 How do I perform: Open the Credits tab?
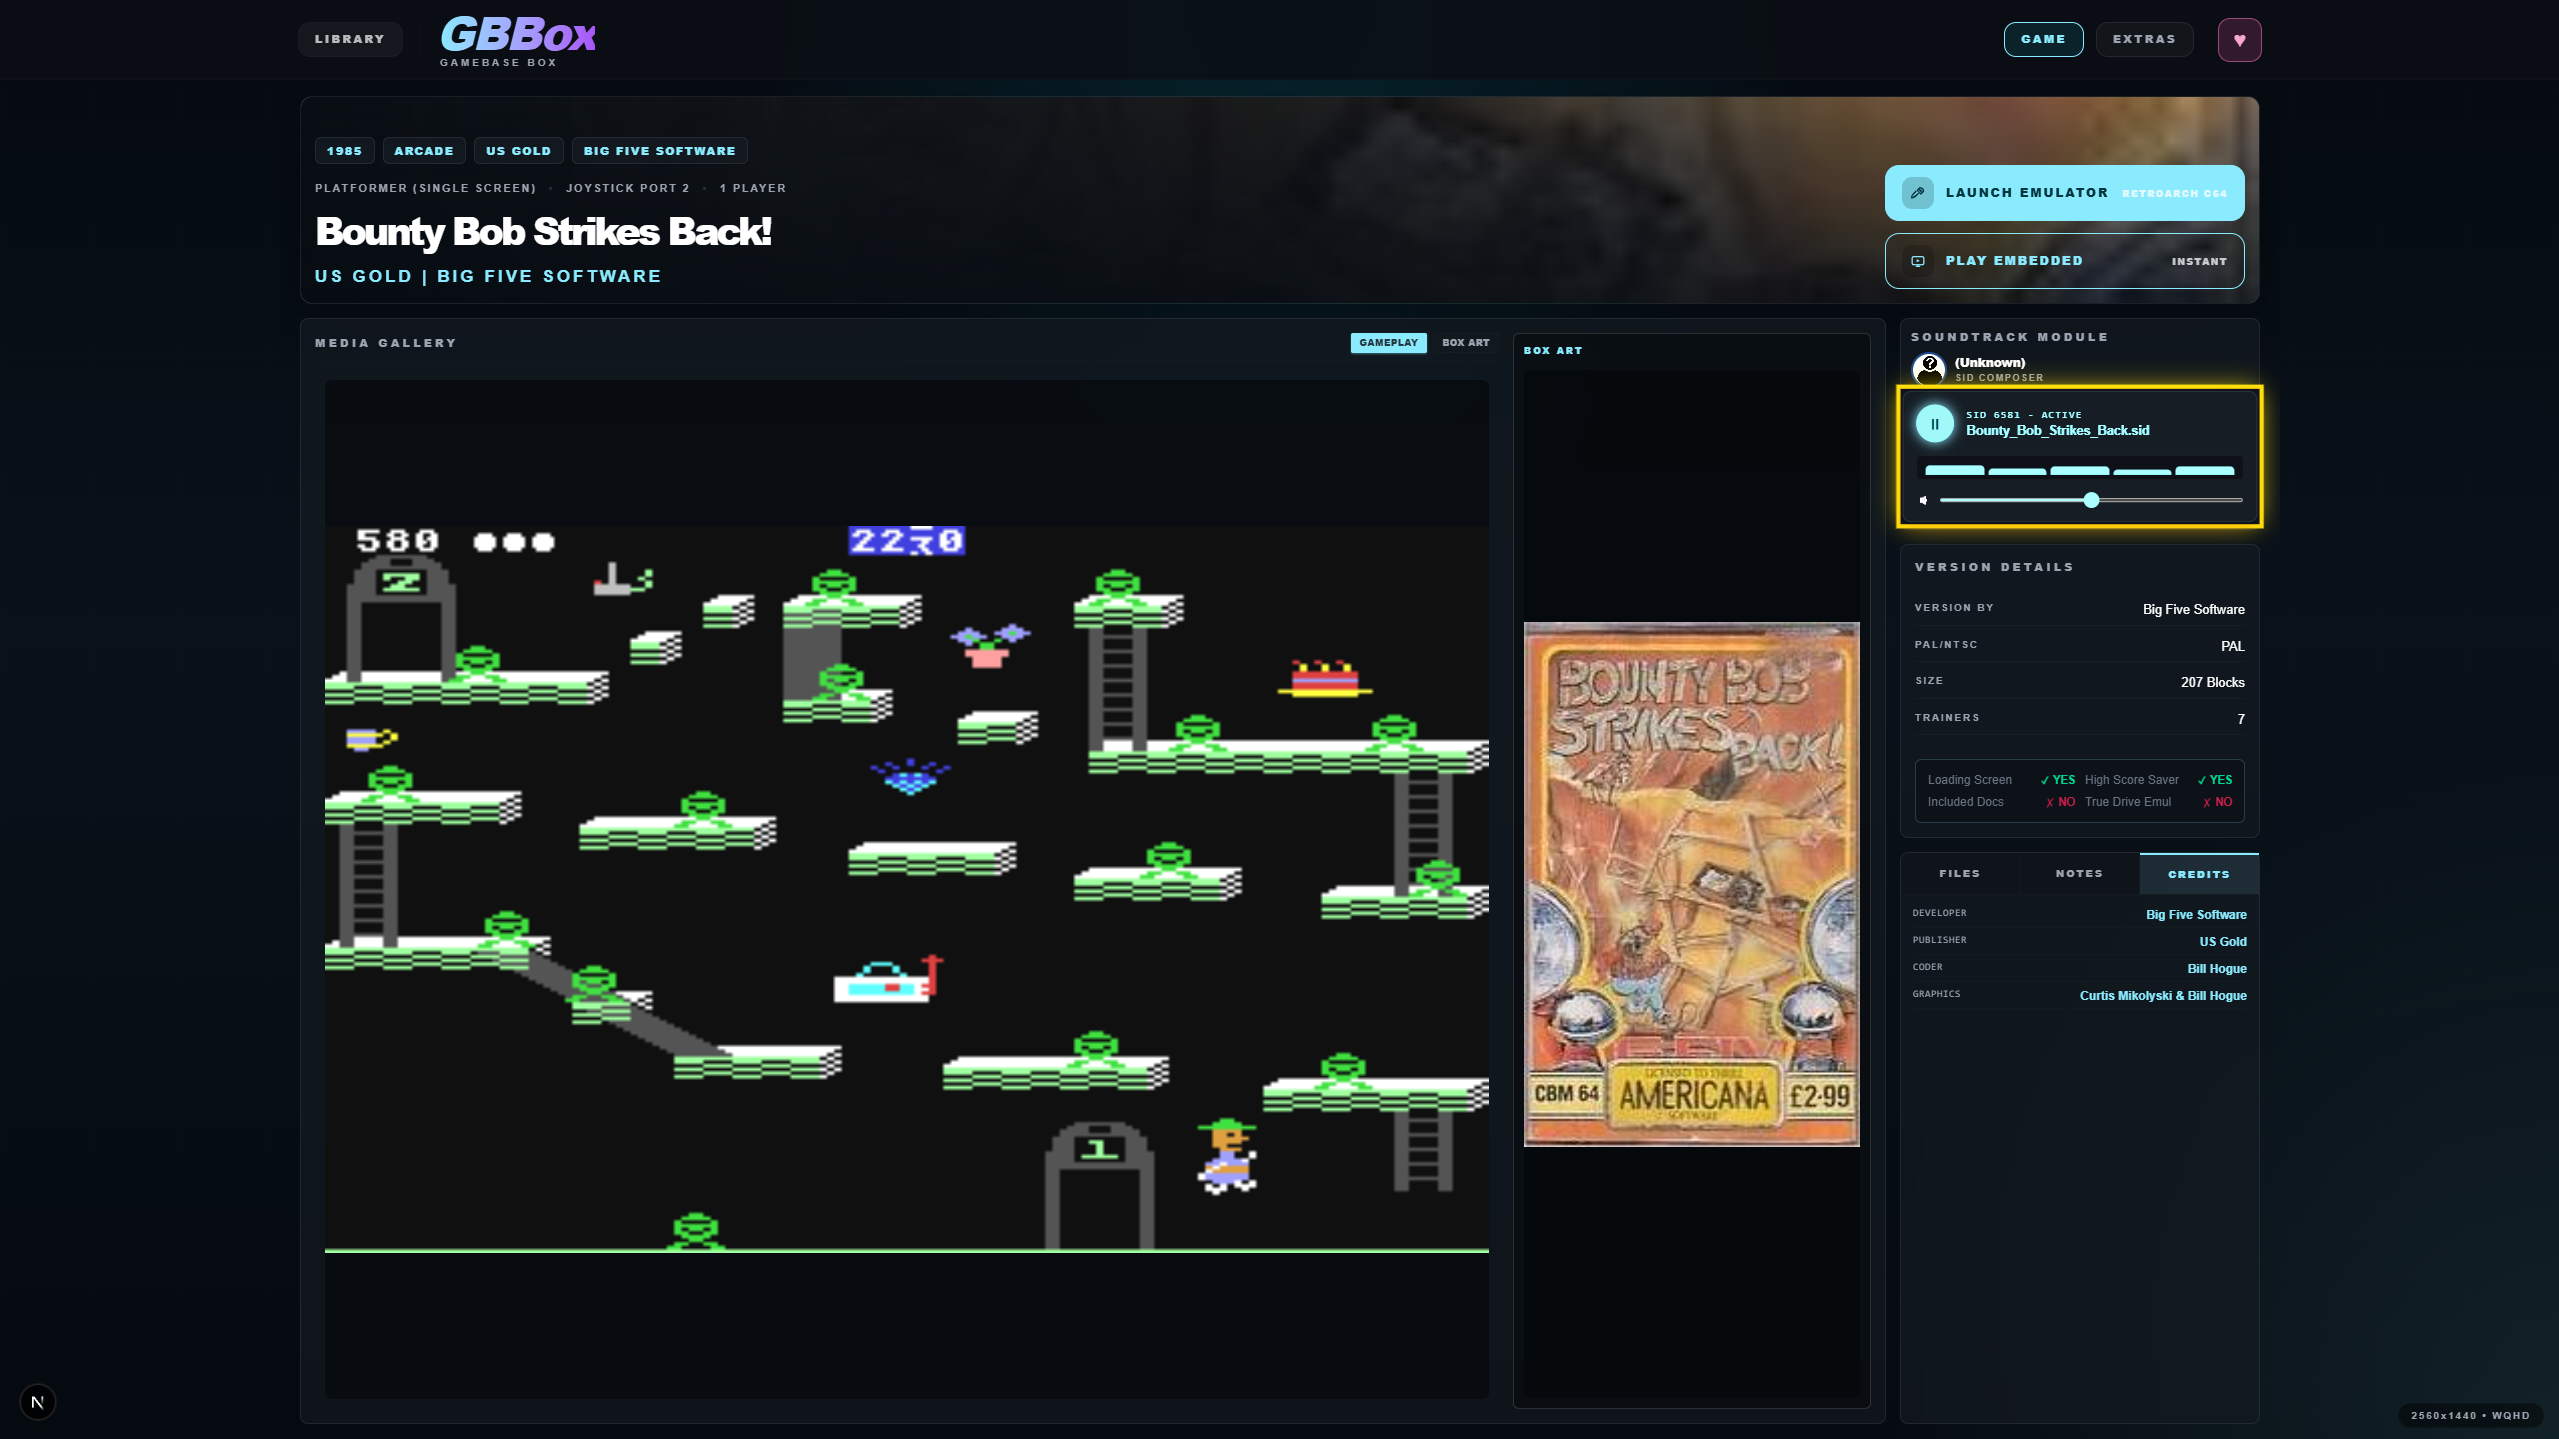click(2198, 873)
